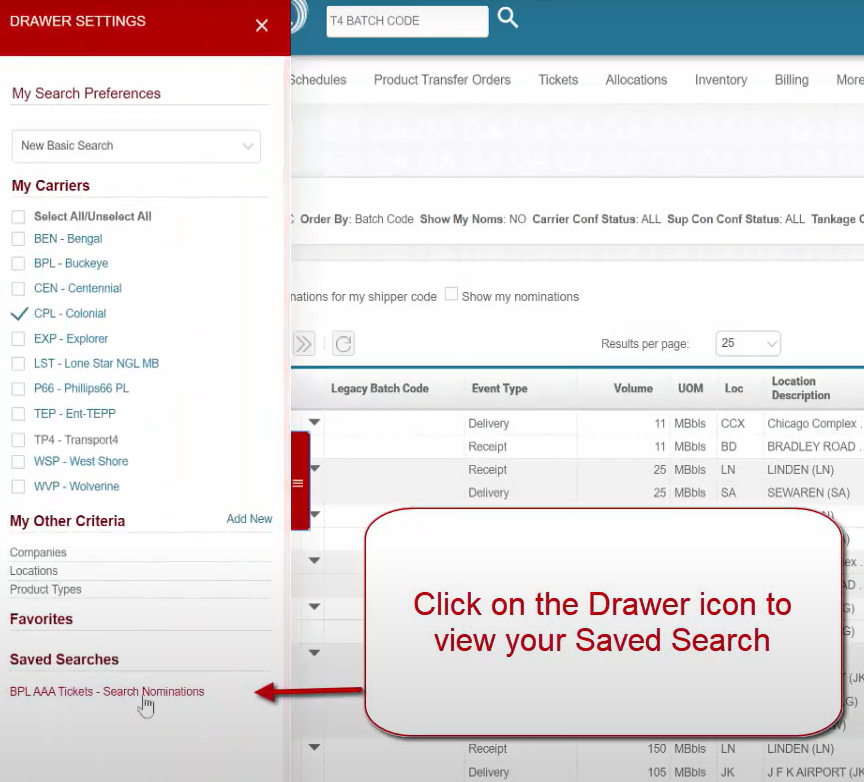864x782 pixels.
Task: Select the Inventory menu item
Action: tap(720, 80)
